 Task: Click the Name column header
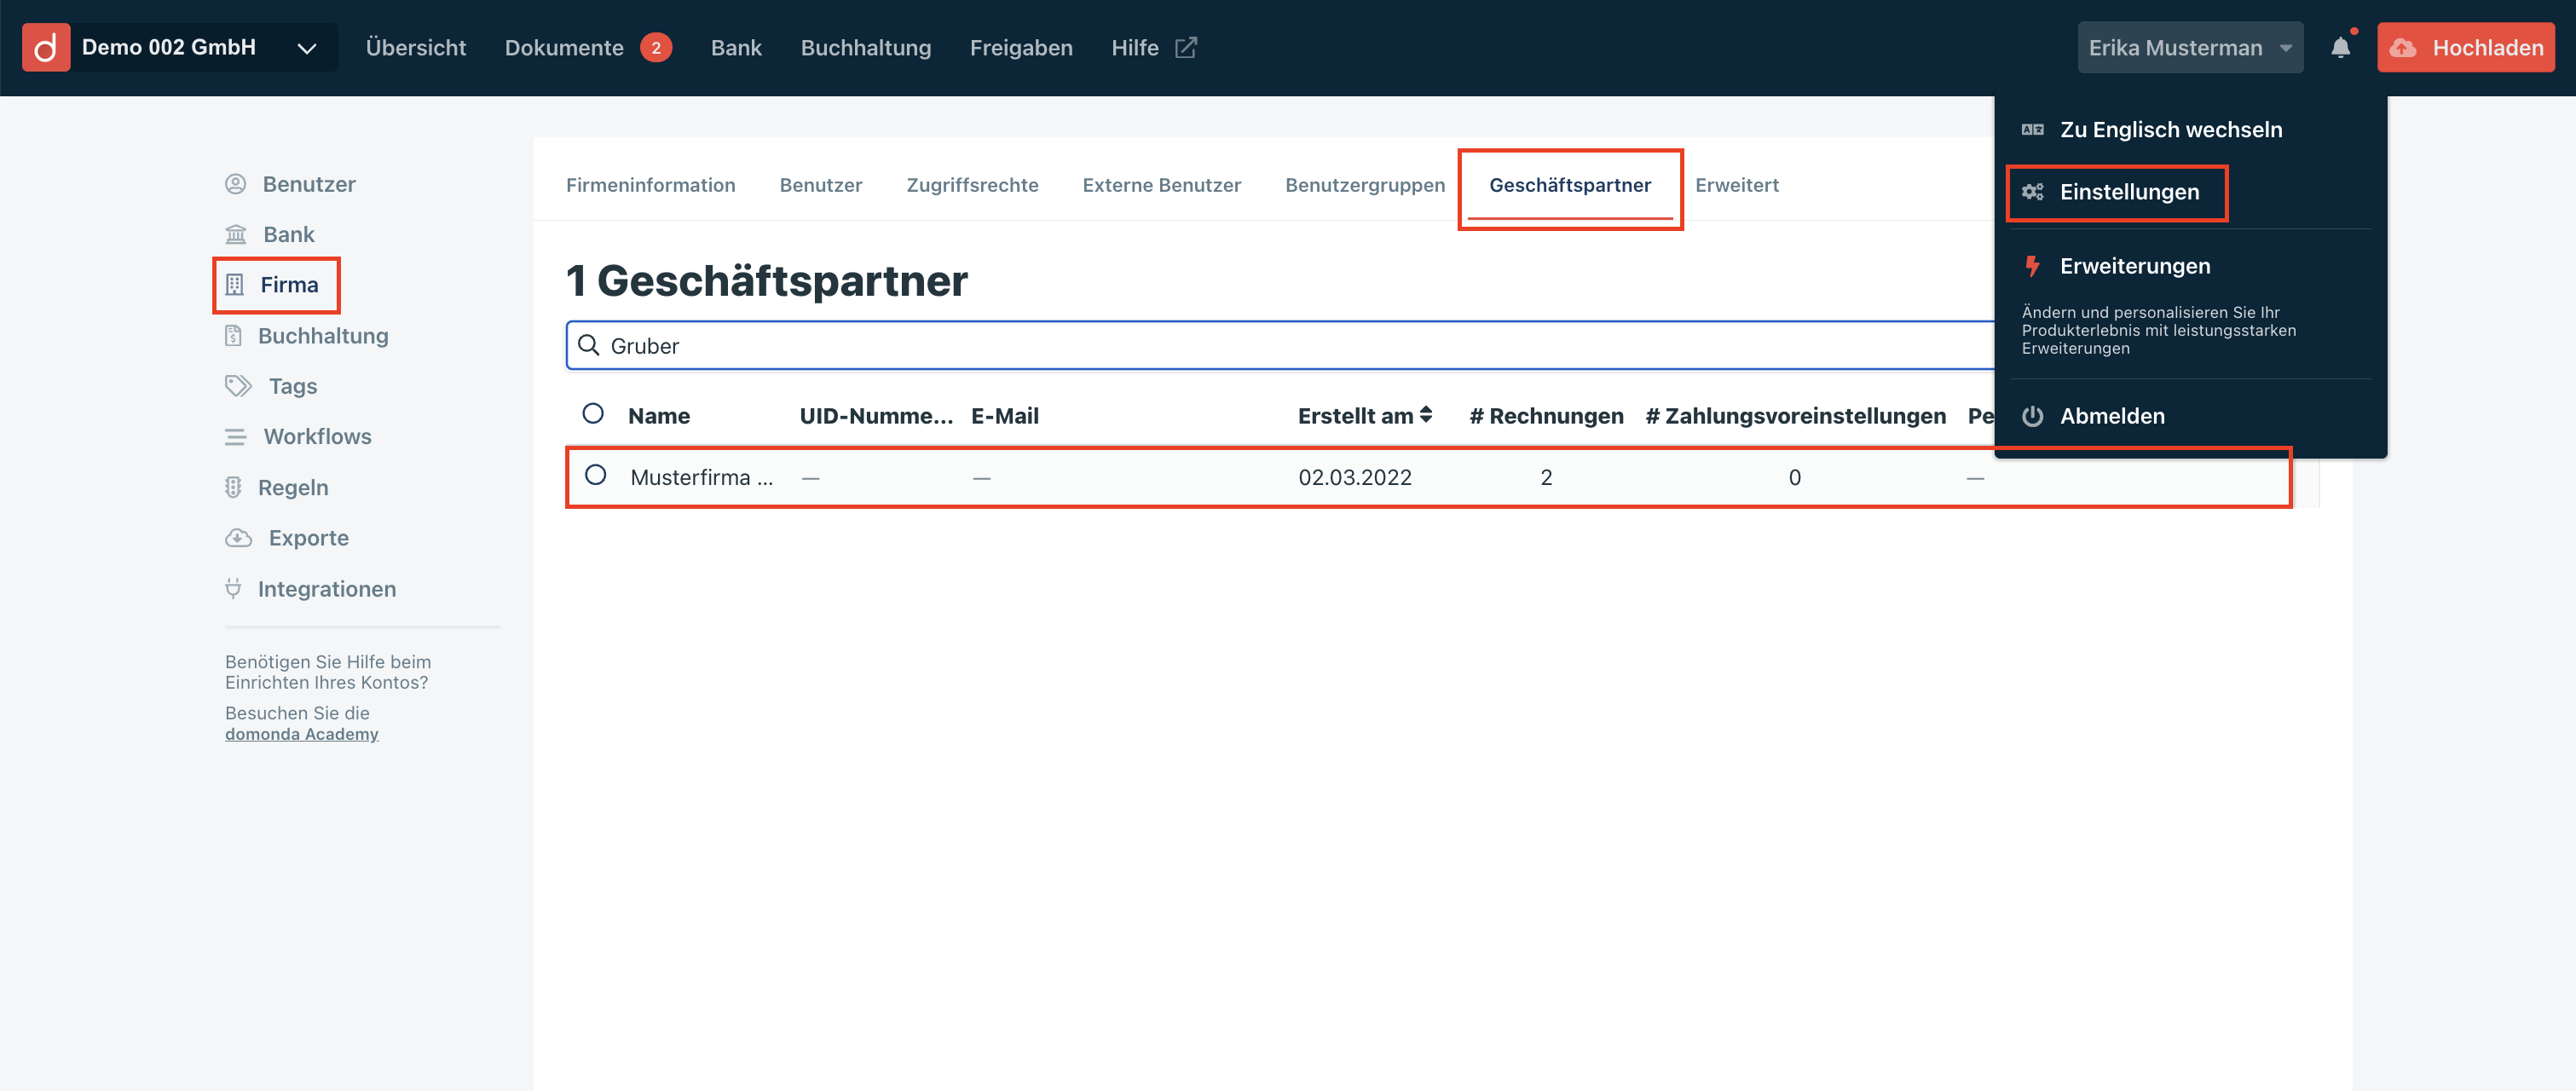[x=659, y=415]
